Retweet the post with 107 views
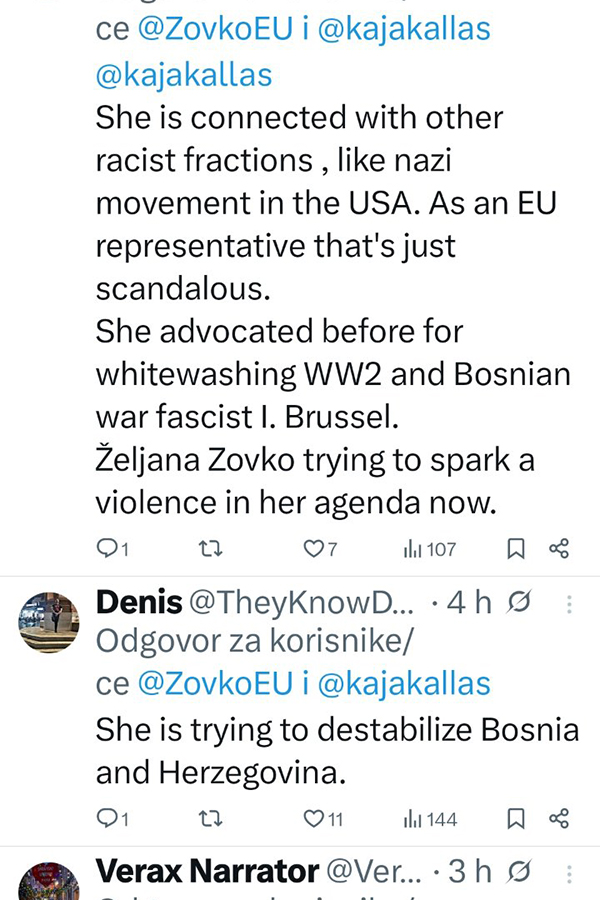This screenshot has height=900, width=600. [209, 548]
